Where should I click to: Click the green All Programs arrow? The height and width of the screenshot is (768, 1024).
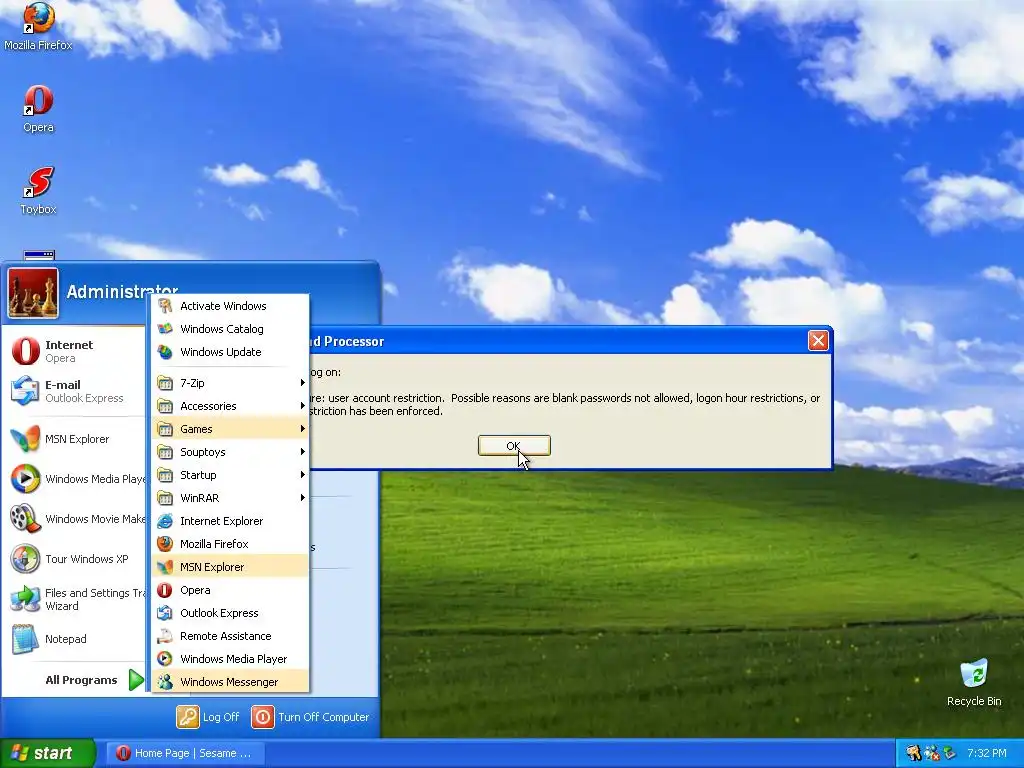coord(136,680)
